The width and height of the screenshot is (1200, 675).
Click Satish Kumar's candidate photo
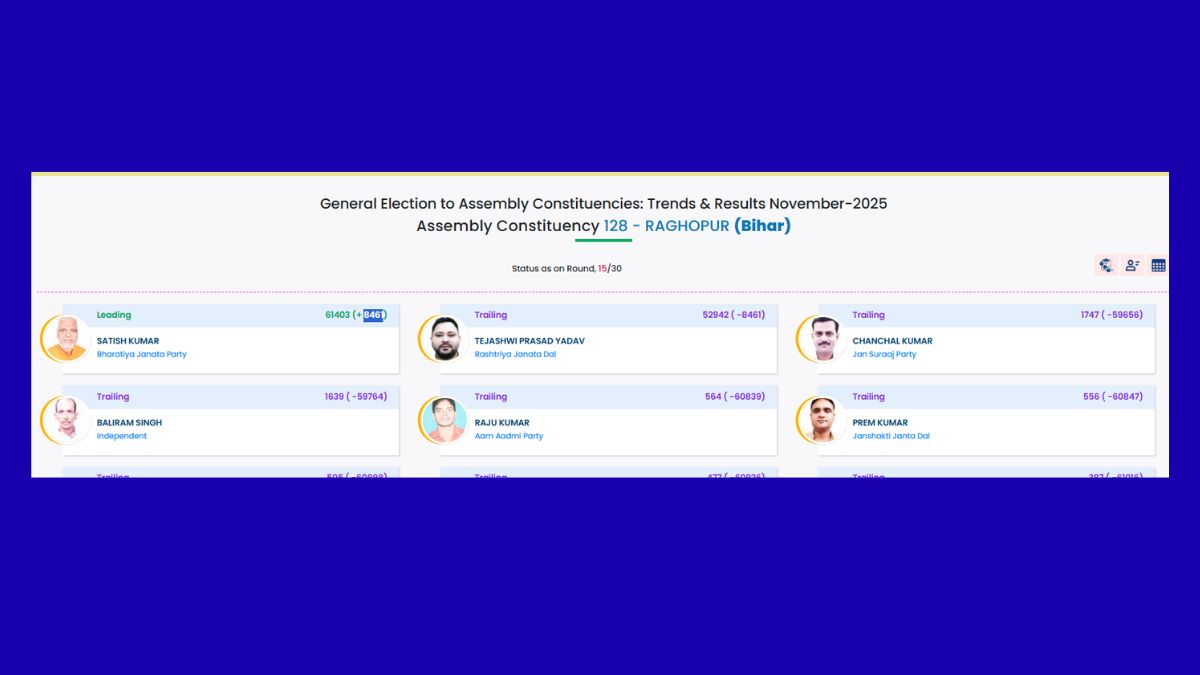[65, 338]
